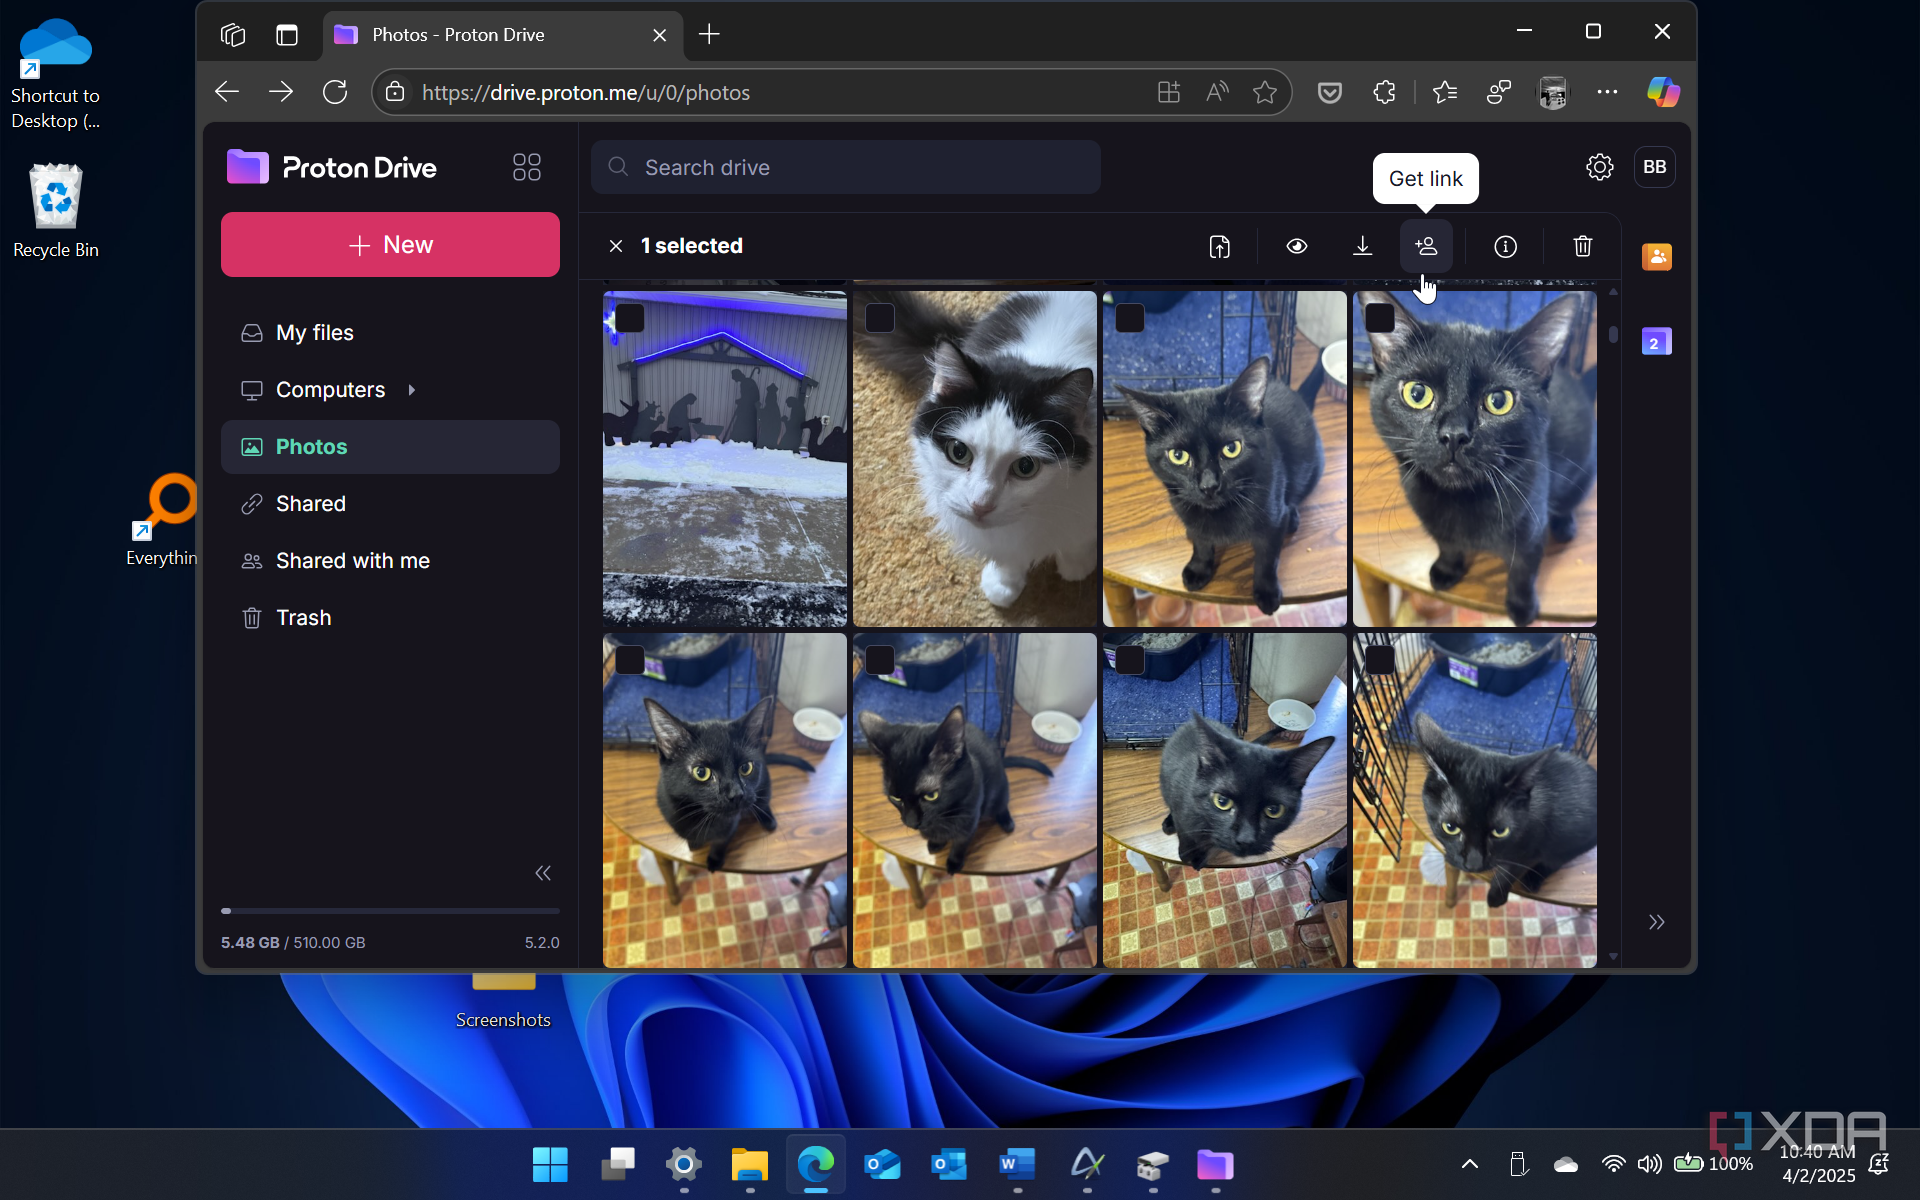Open Proton Drive settings gear
The image size is (1920, 1200).
(x=1599, y=167)
